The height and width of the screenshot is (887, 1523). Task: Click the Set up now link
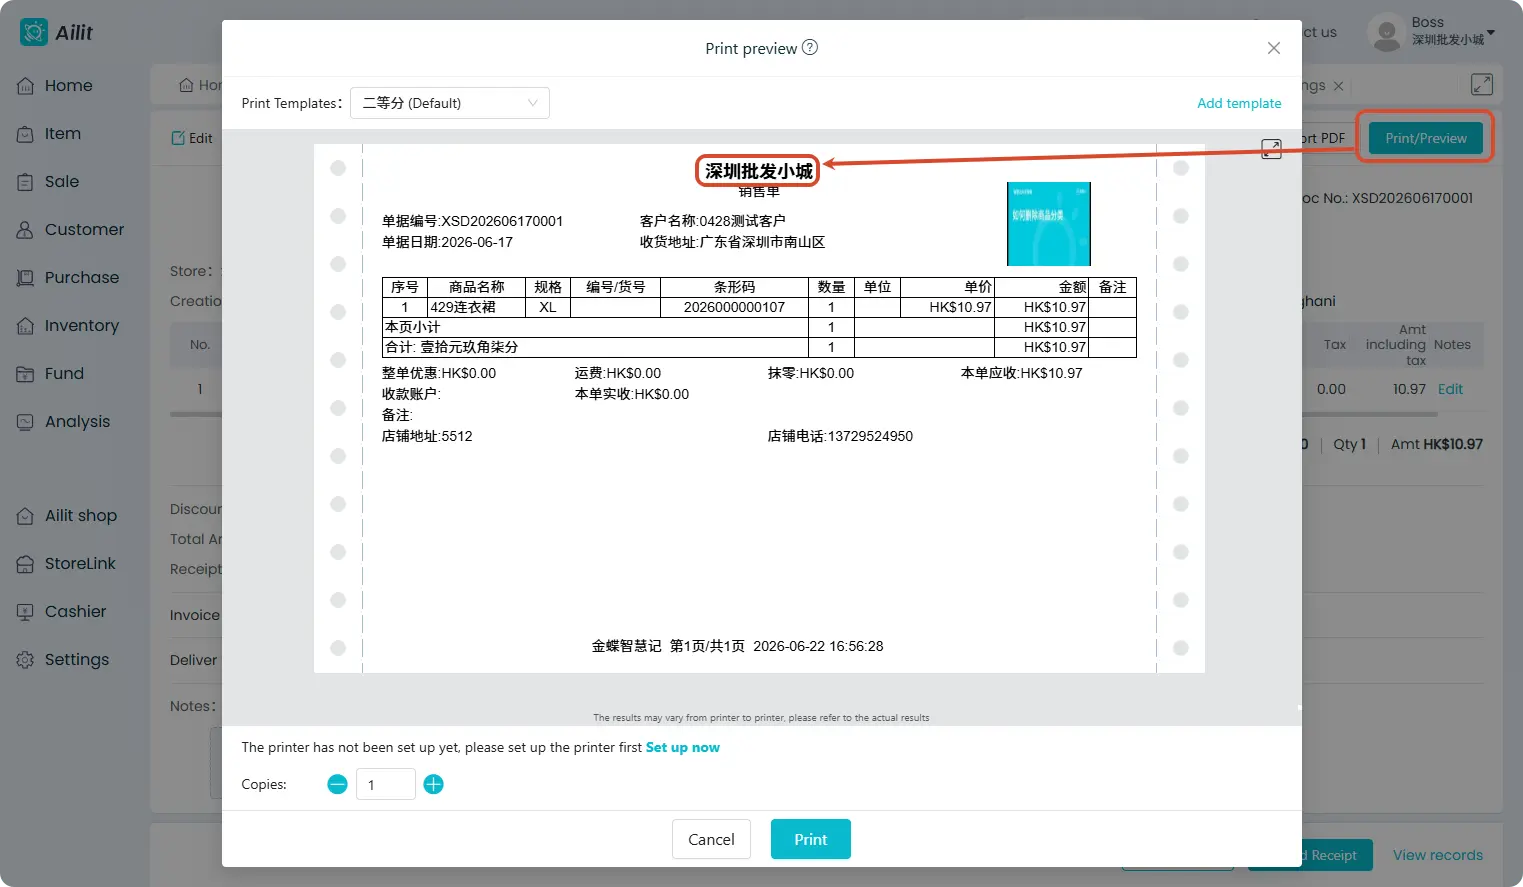pyautogui.click(x=683, y=747)
